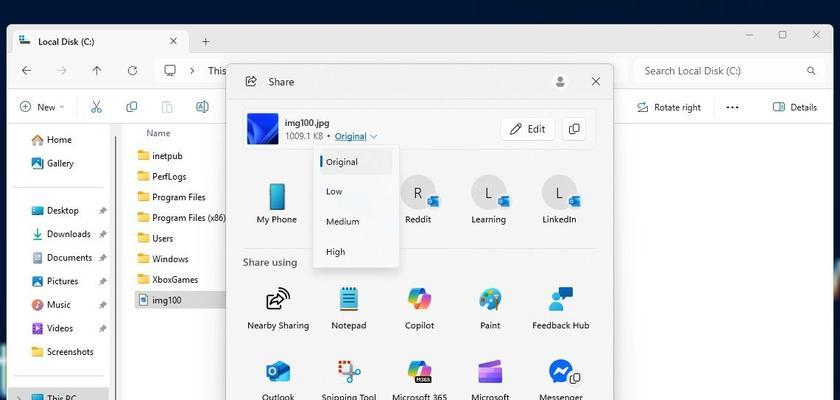Select High quality option

coord(356,252)
